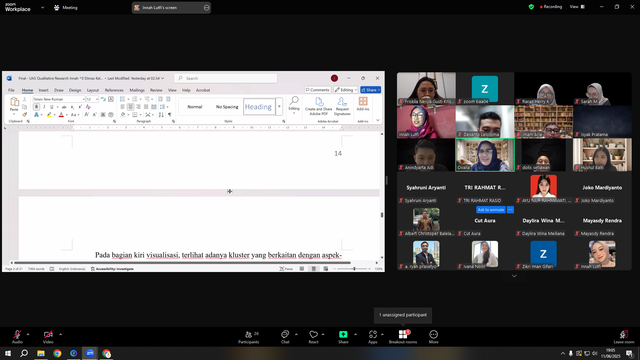Click the green encryption shield icon
The height and width of the screenshot is (360, 640).
(x=531, y=7)
